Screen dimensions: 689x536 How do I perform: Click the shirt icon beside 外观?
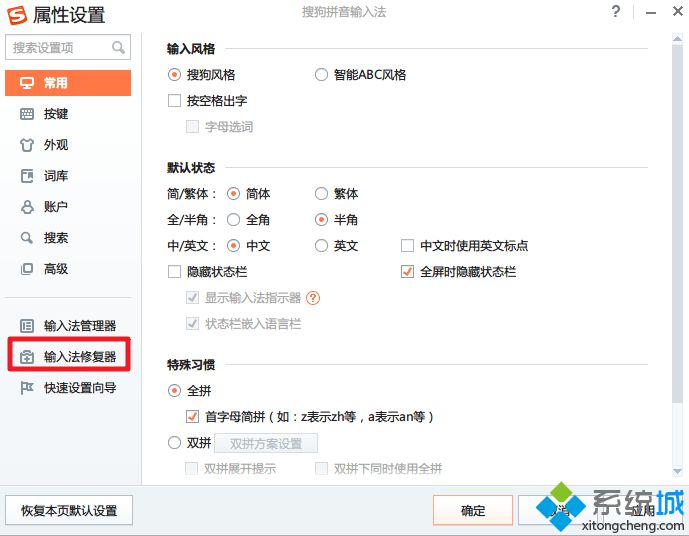[27, 145]
